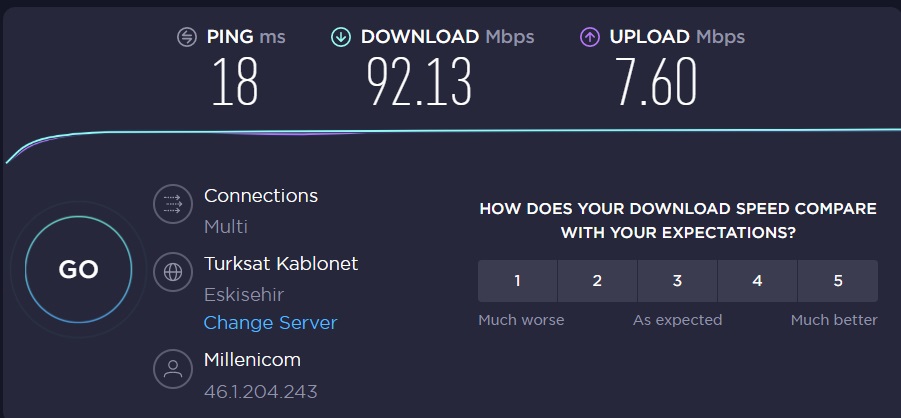This screenshot has width=901, height=418.
Task: Click the globe server icon
Action: pyautogui.click(x=173, y=272)
